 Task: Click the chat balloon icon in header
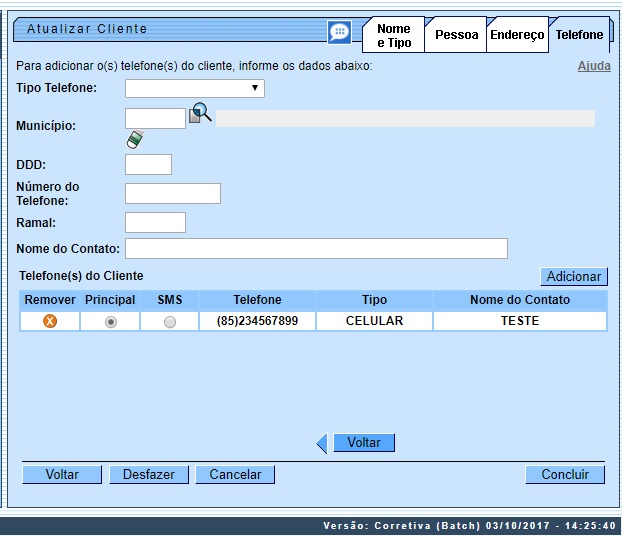[340, 32]
